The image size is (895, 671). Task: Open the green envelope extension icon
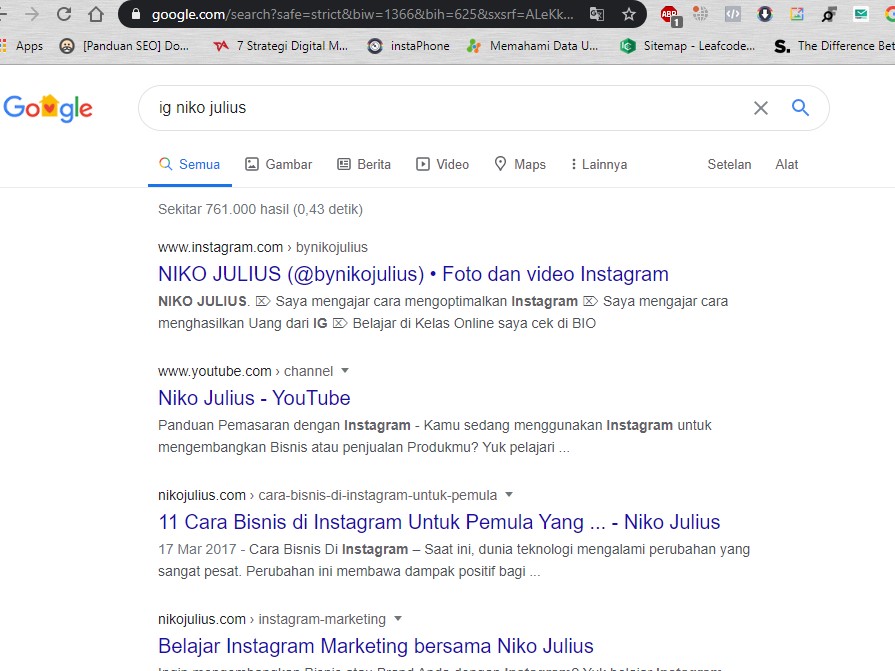[x=860, y=14]
